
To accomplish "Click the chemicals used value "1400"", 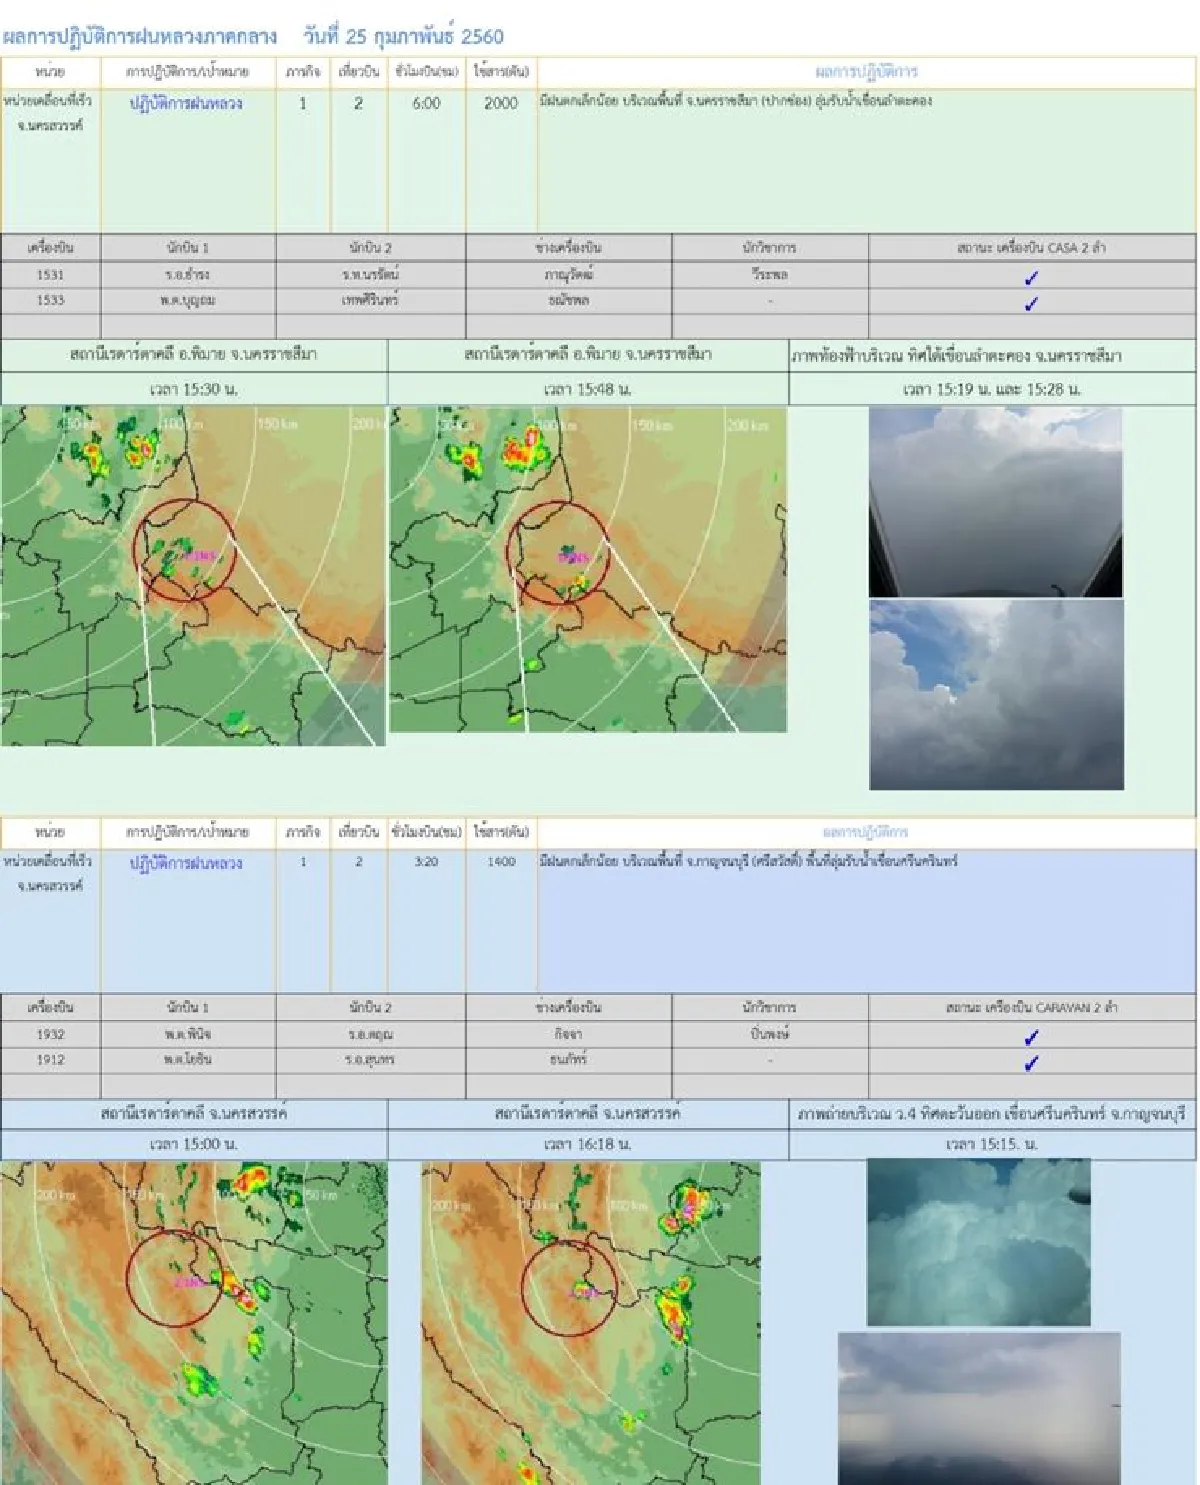I will coord(501,861).
